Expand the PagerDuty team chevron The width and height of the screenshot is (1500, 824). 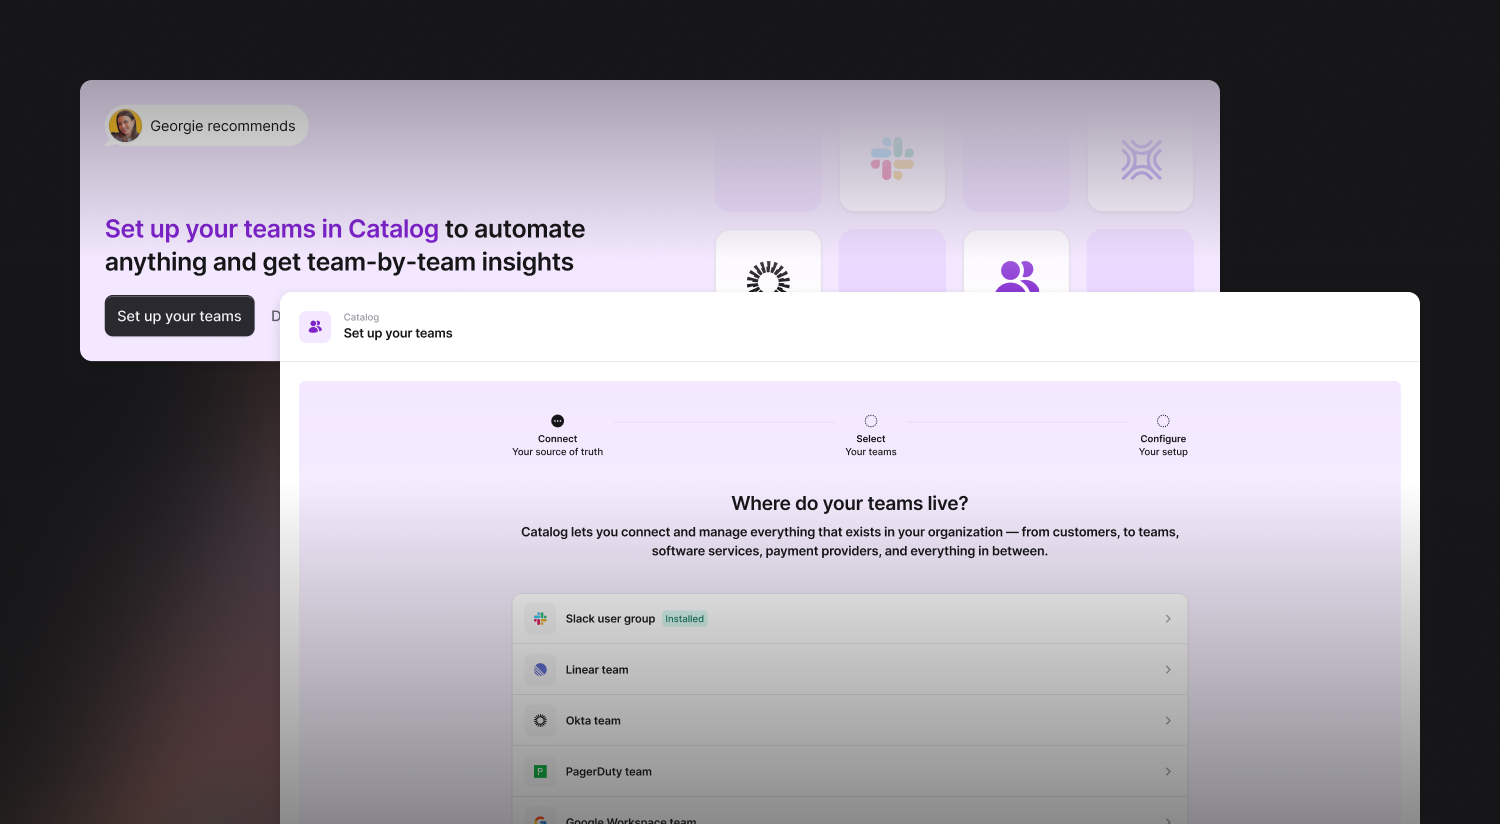click(1168, 772)
